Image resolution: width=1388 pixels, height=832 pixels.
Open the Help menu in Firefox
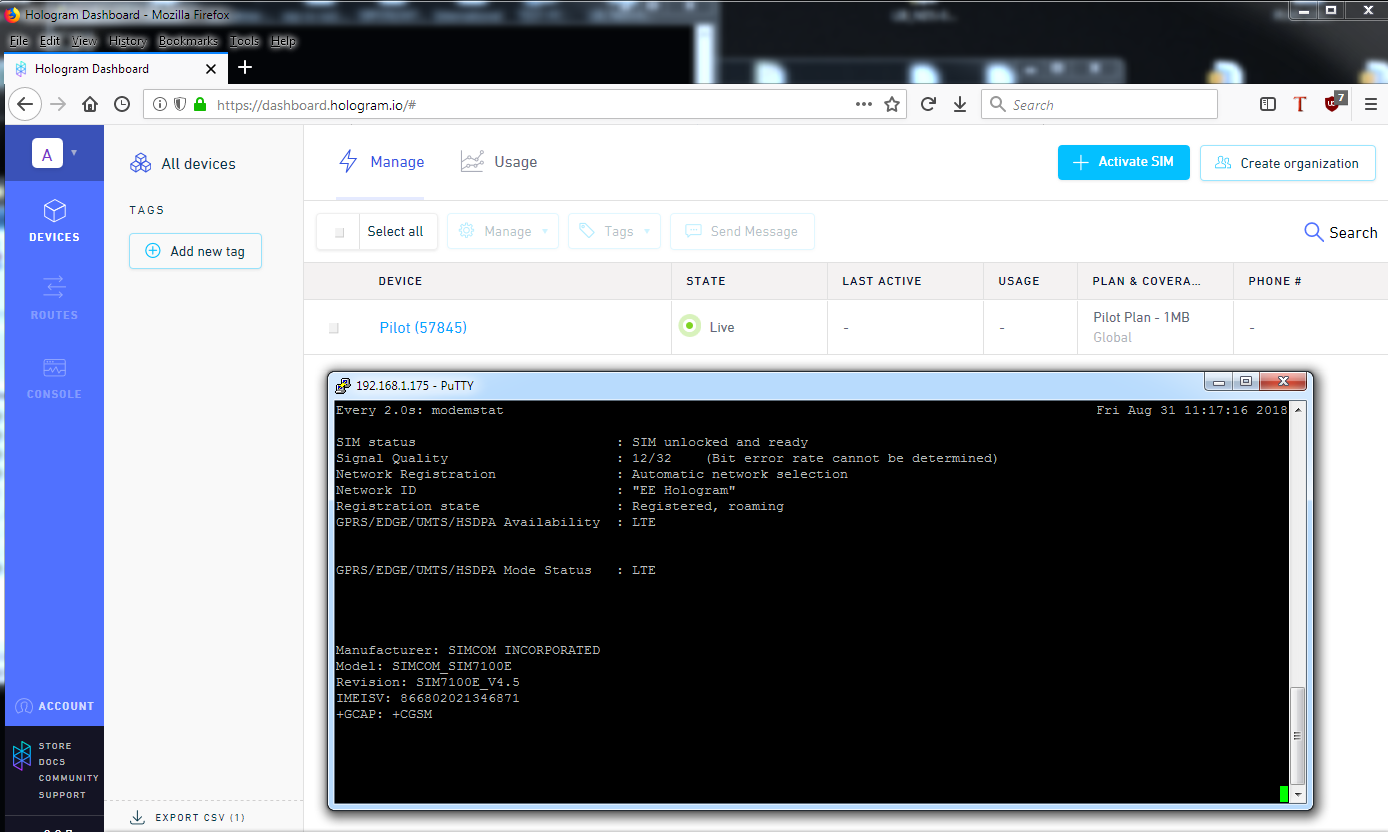[284, 41]
